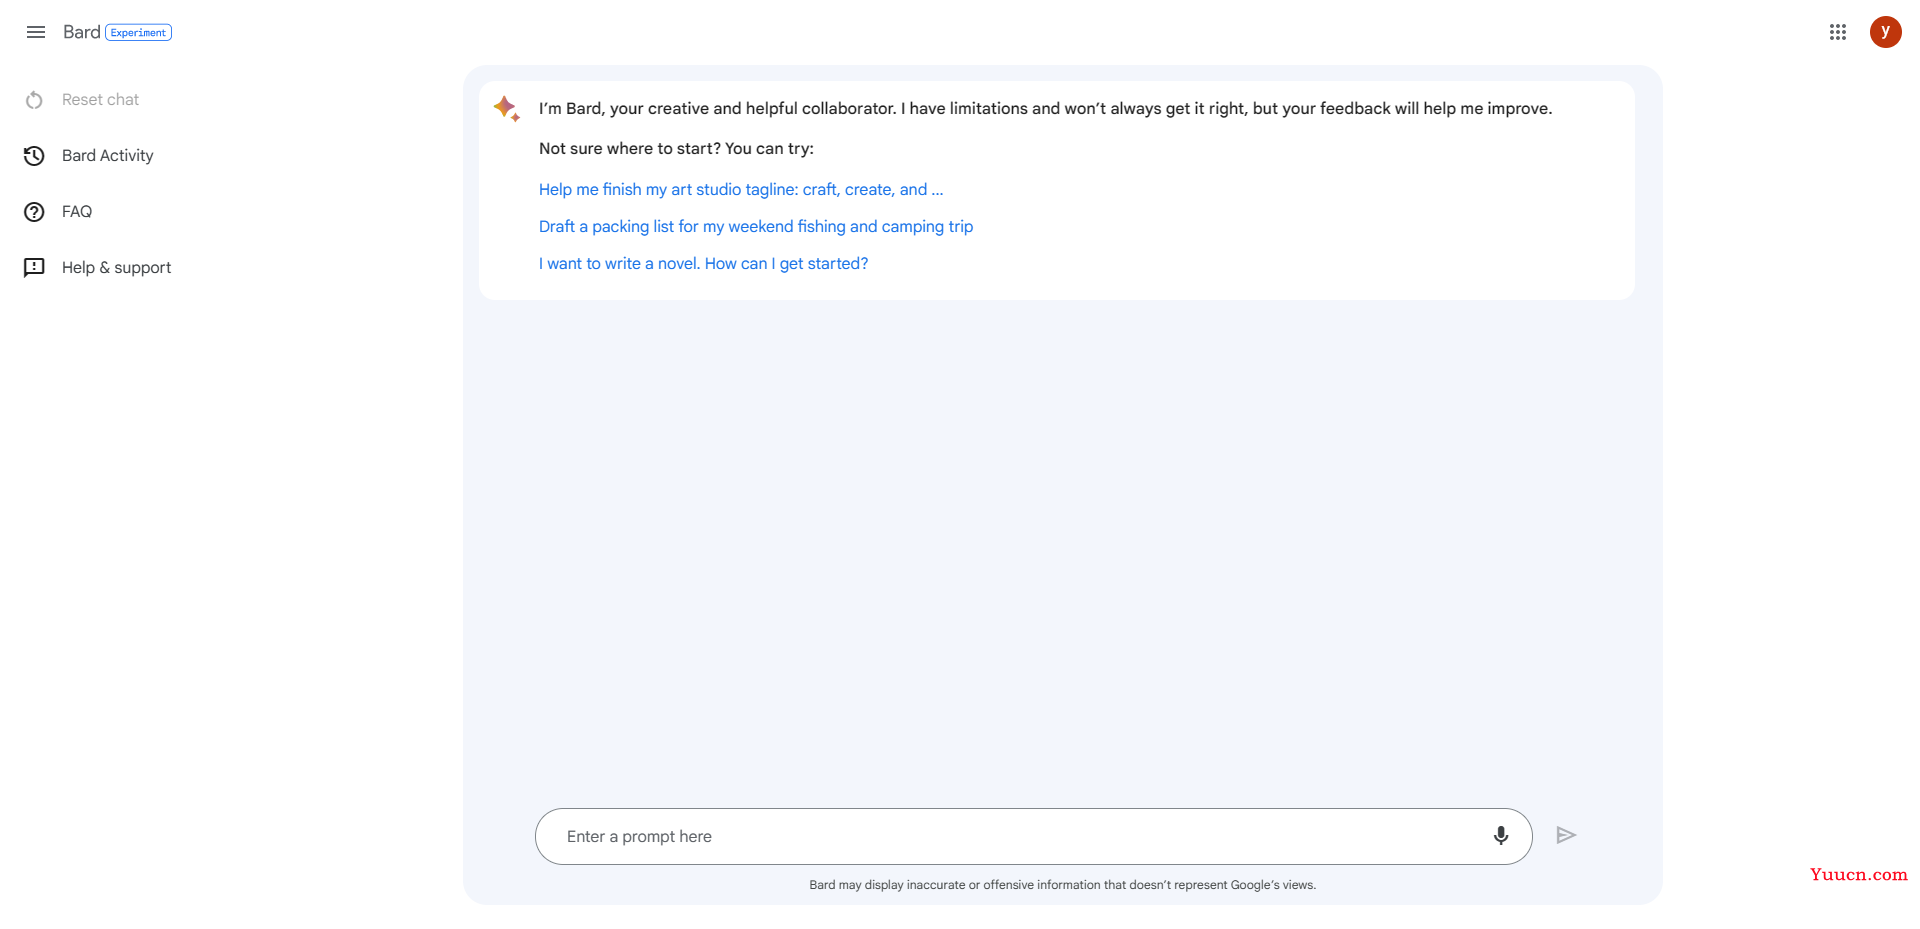Click the Help & support feedback icon

(x=34, y=267)
